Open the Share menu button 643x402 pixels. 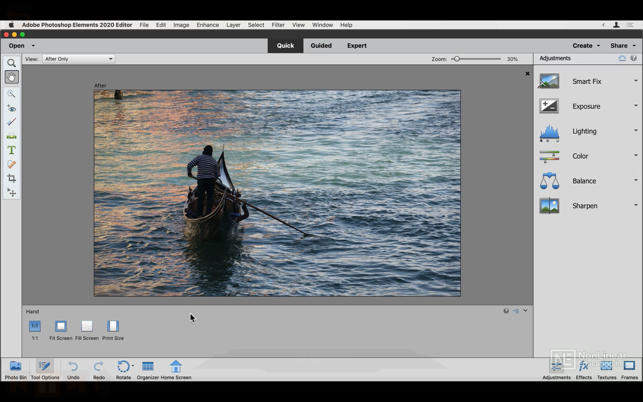(x=620, y=45)
